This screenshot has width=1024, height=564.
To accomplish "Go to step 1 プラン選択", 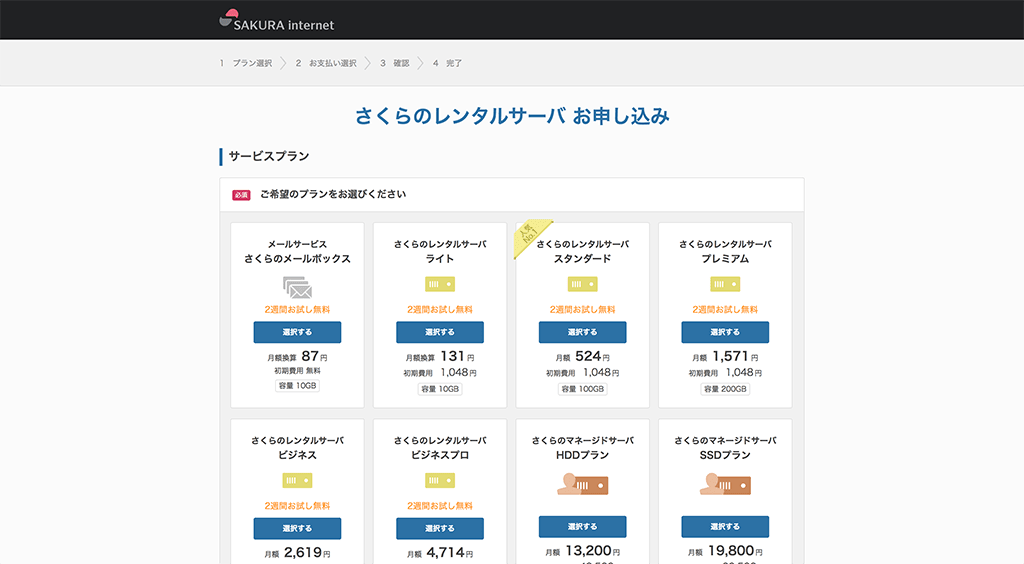I will tap(246, 63).
